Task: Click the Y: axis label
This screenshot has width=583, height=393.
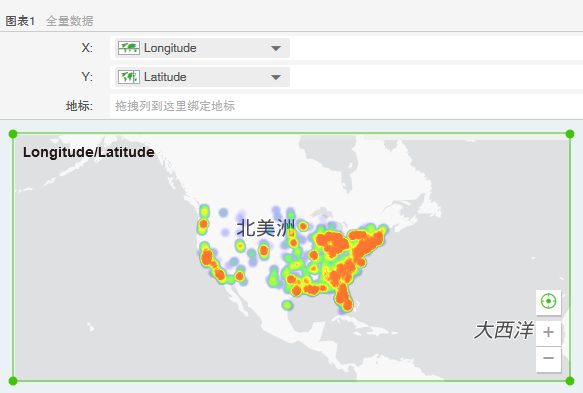Action: [x=87, y=77]
